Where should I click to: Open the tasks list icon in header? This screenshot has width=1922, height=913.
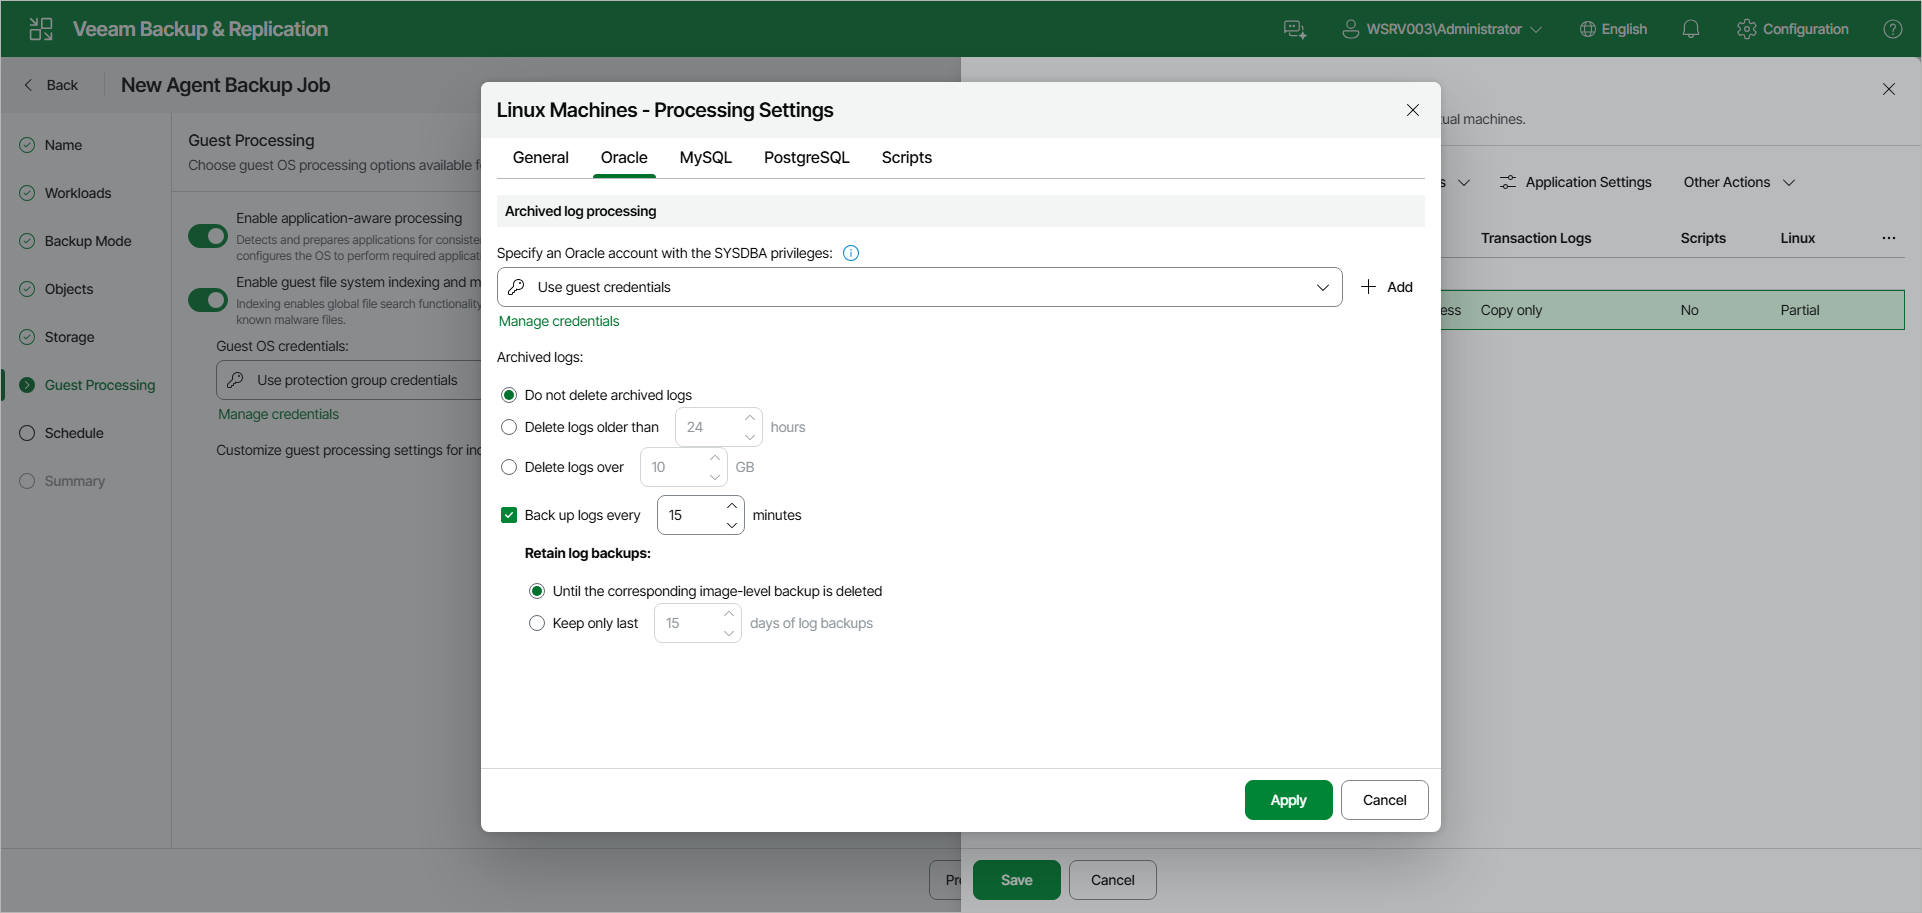click(1295, 29)
